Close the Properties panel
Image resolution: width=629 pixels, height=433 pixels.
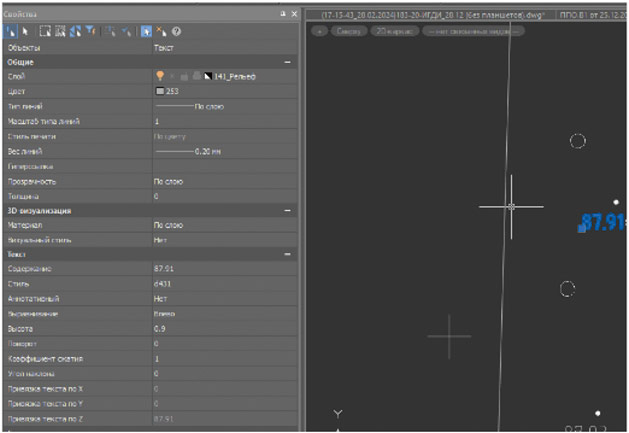[294, 14]
